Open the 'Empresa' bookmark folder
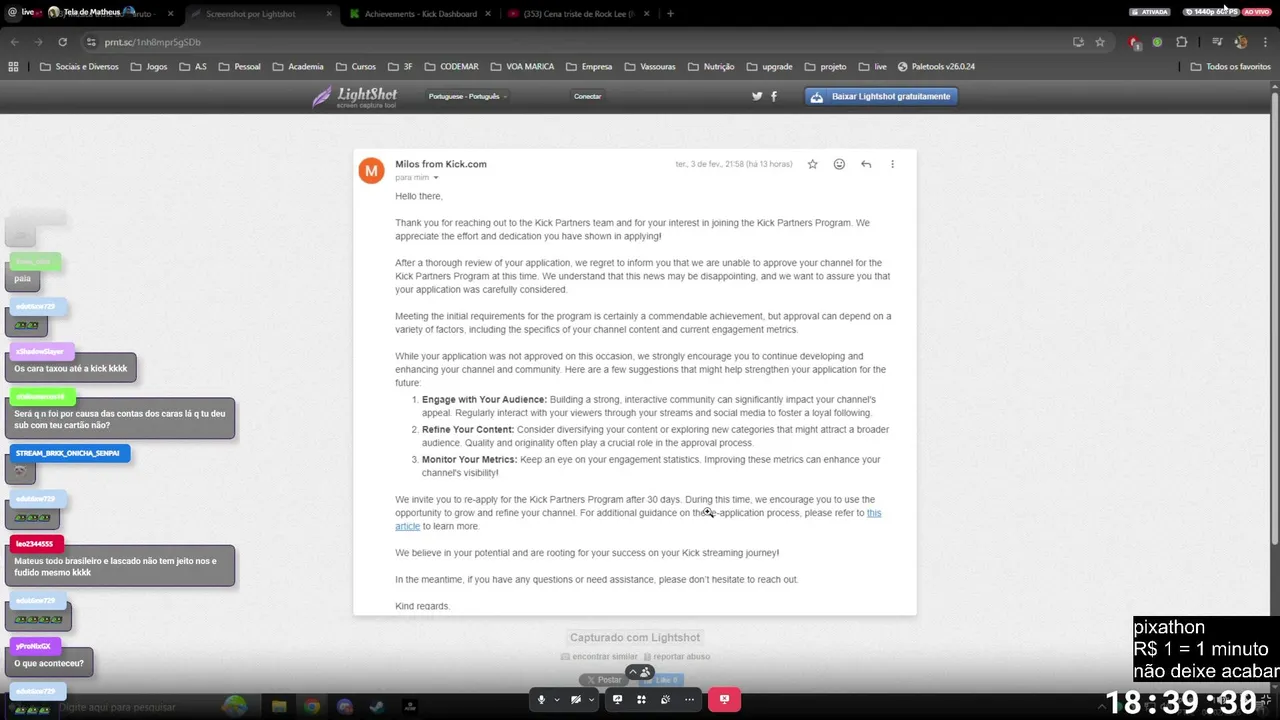The image size is (1280, 720). coord(588,67)
